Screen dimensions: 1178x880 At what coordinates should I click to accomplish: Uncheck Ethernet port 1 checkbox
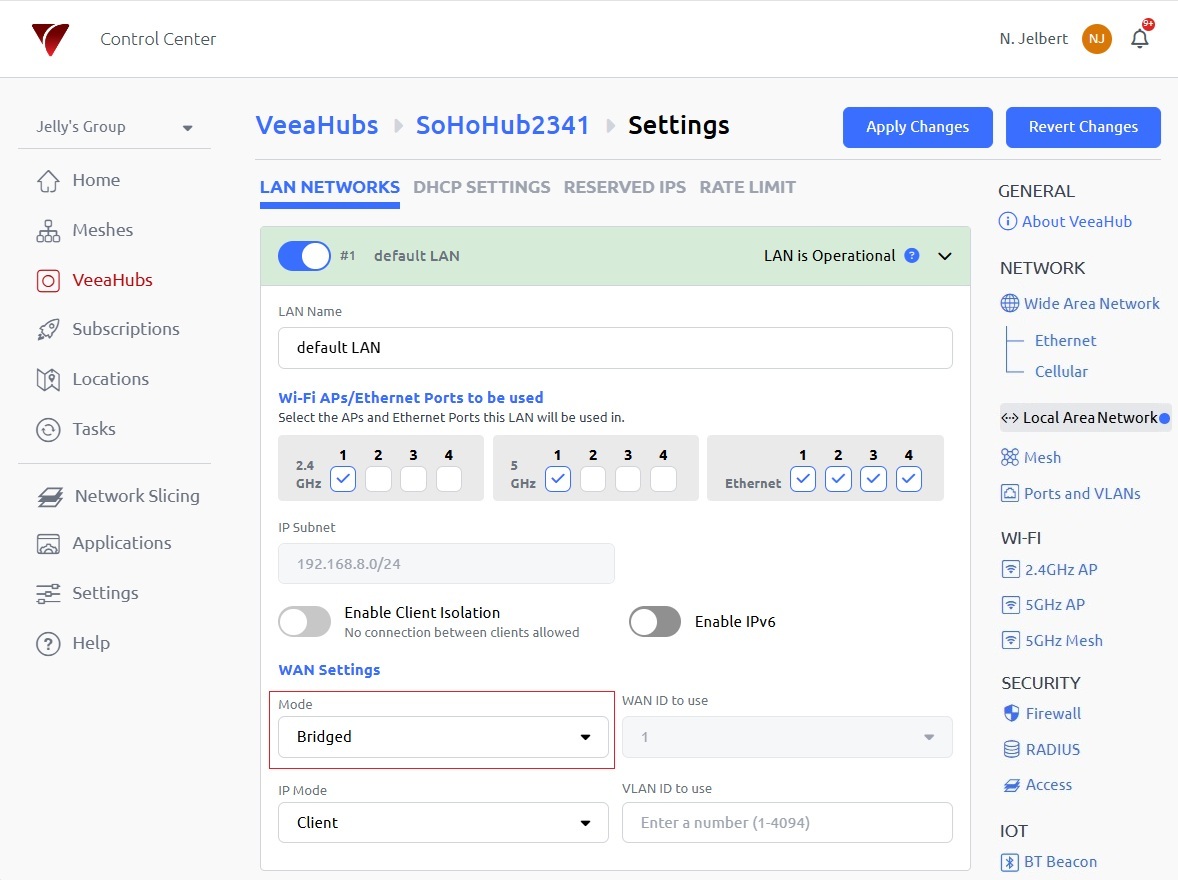point(802,479)
